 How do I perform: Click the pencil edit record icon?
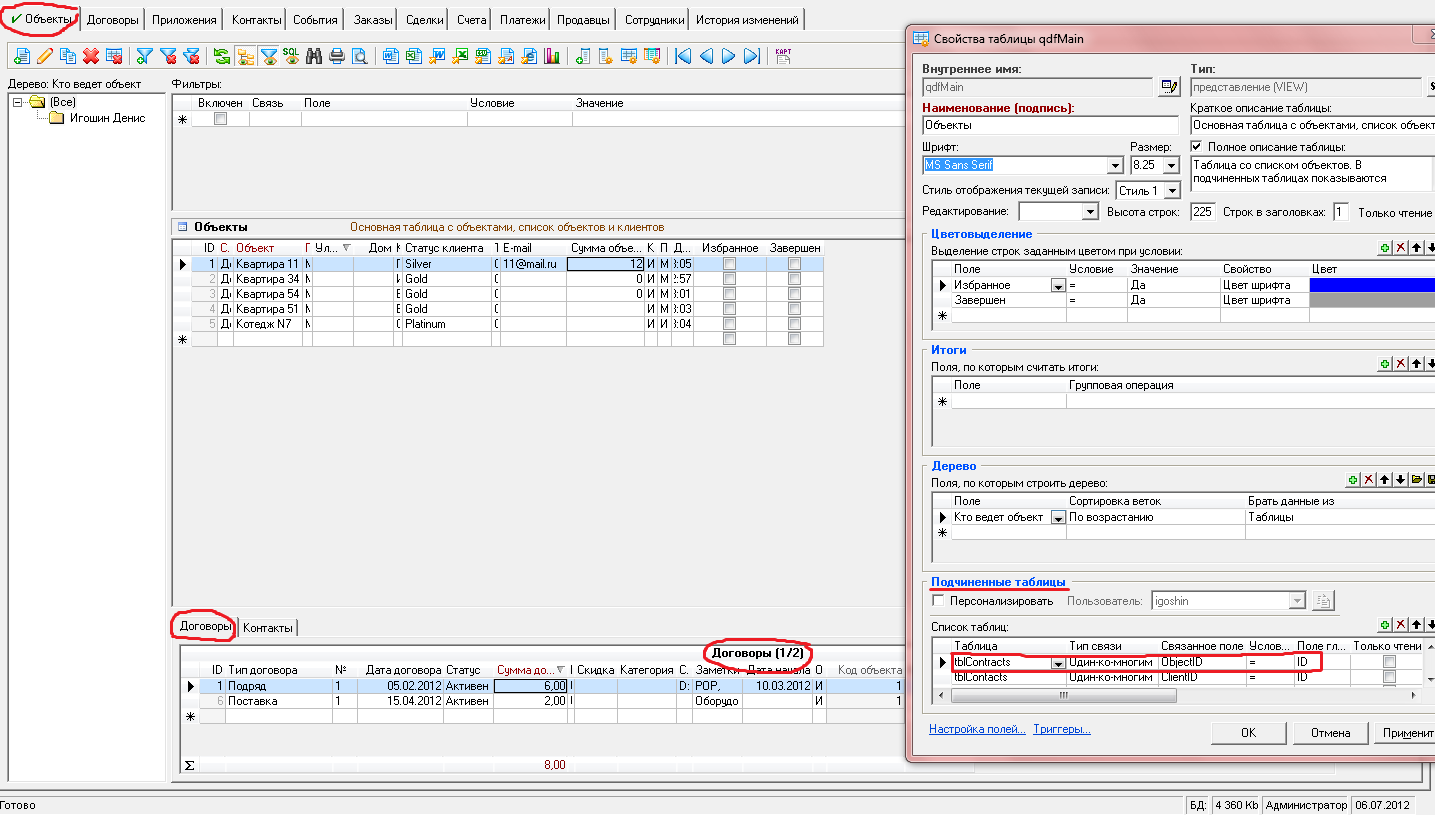tap(45, 56)
